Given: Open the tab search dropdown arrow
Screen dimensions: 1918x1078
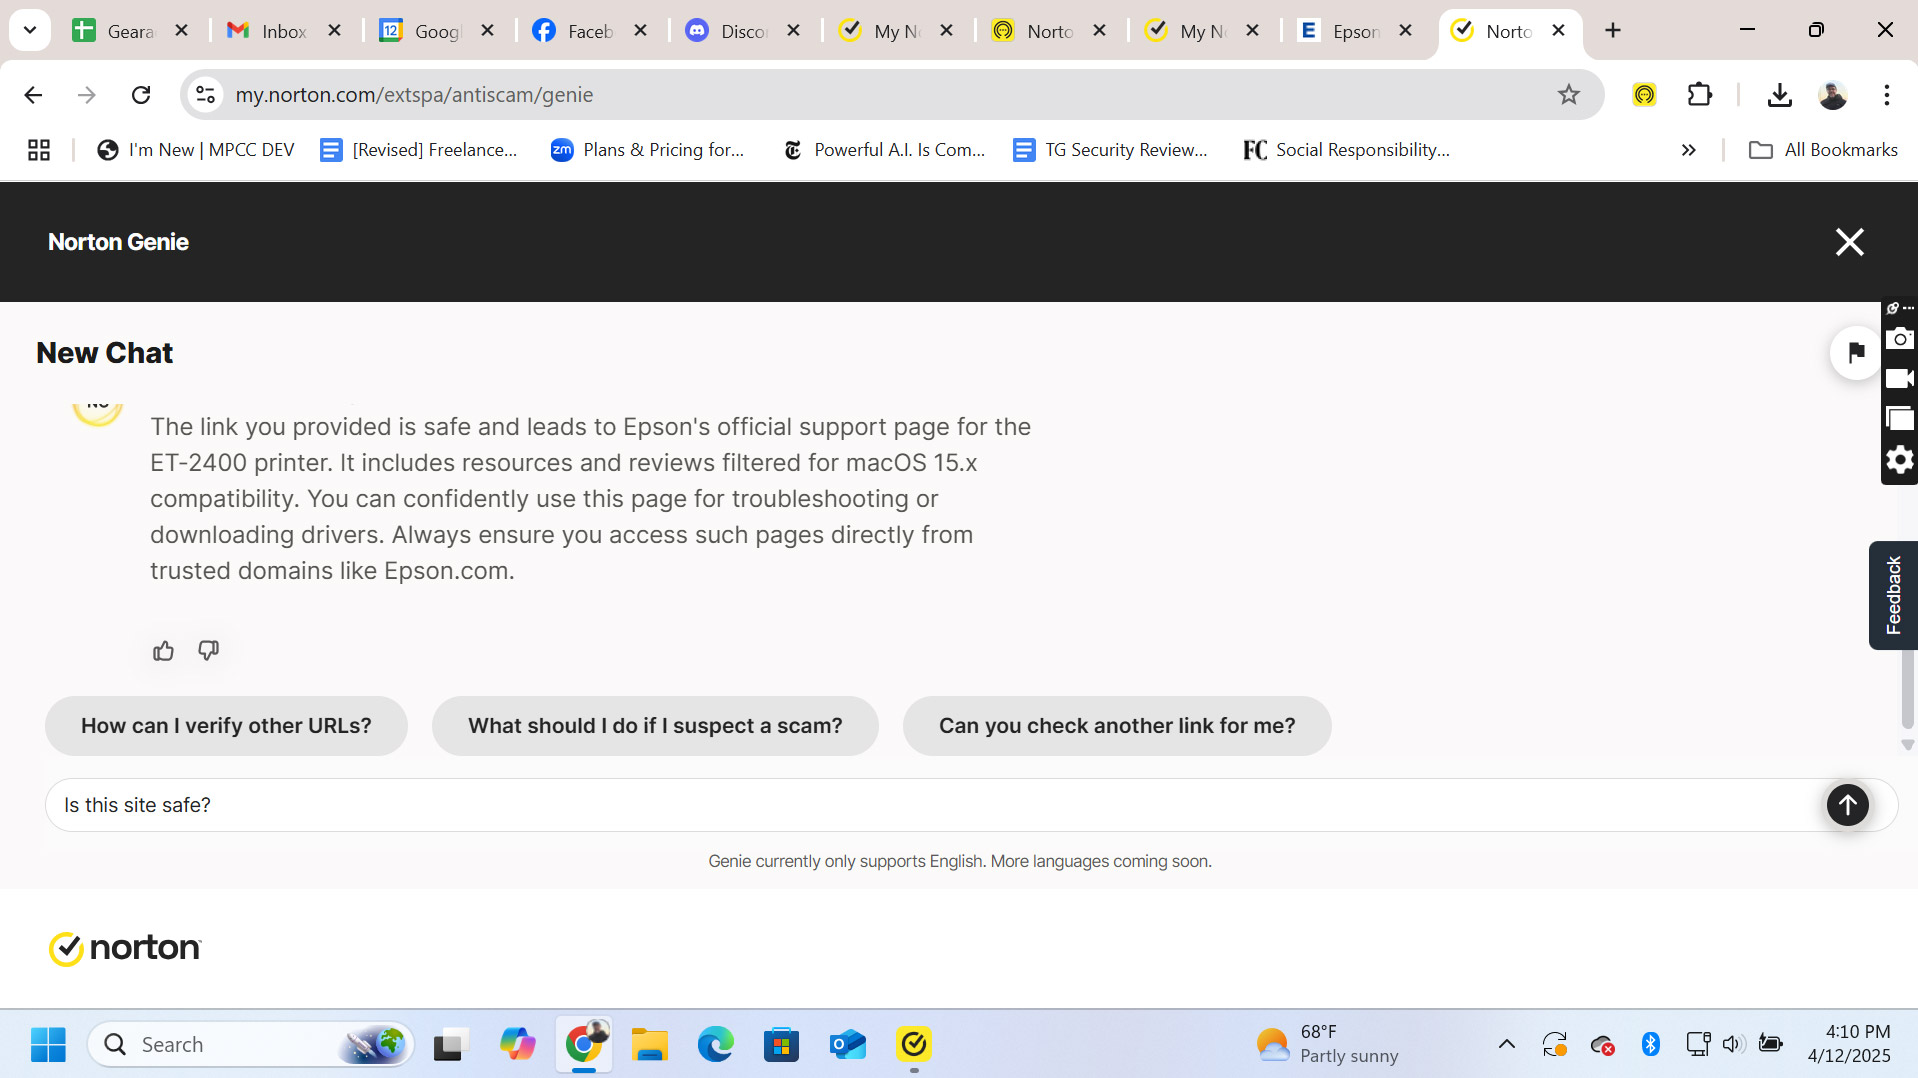Looking at the screenshot, I should [30, 30].
